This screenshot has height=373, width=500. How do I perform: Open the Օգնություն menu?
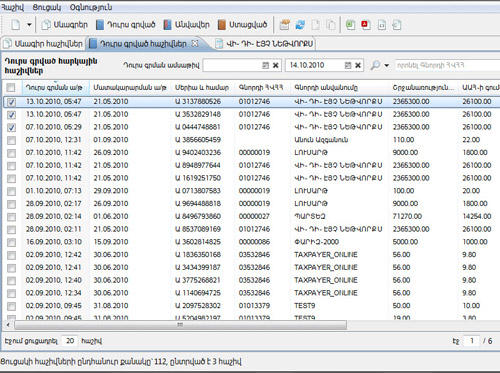pos(91,7)
